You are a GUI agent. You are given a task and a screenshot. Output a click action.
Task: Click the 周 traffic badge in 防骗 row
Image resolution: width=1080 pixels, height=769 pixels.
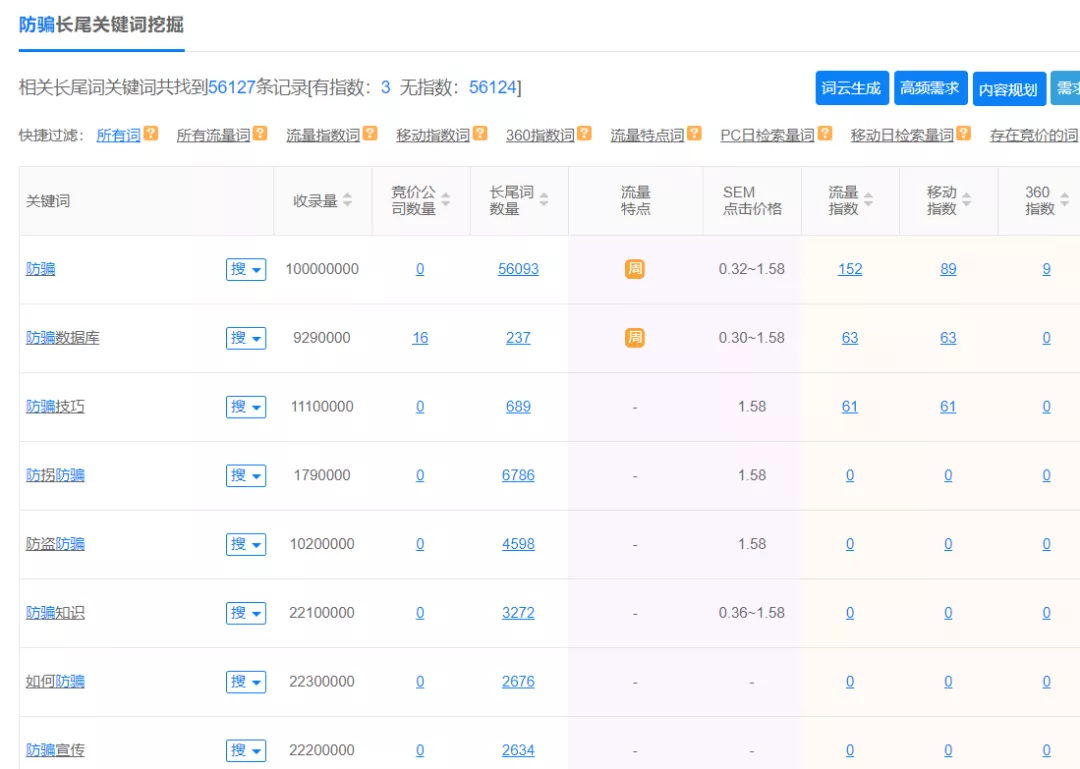pyautogui.click(x=634, y=269)
